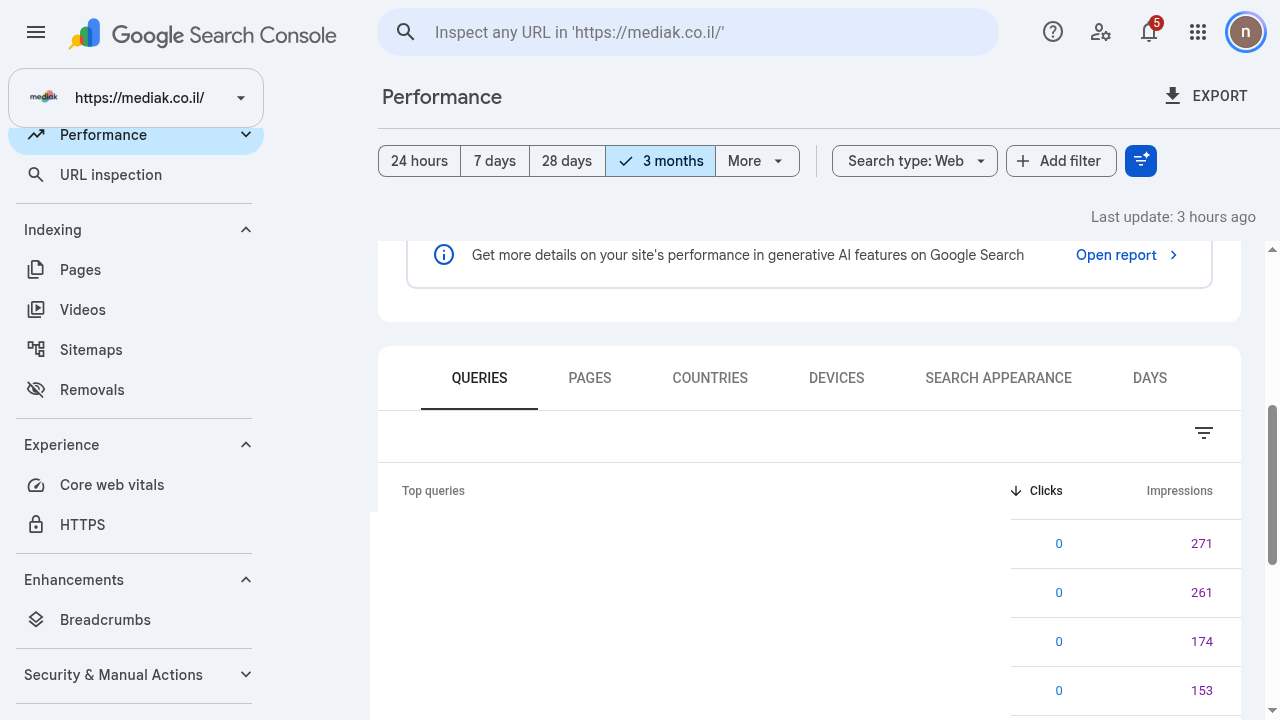Open the account avatar menu
1280x720 pixels.
point(1246,32)
